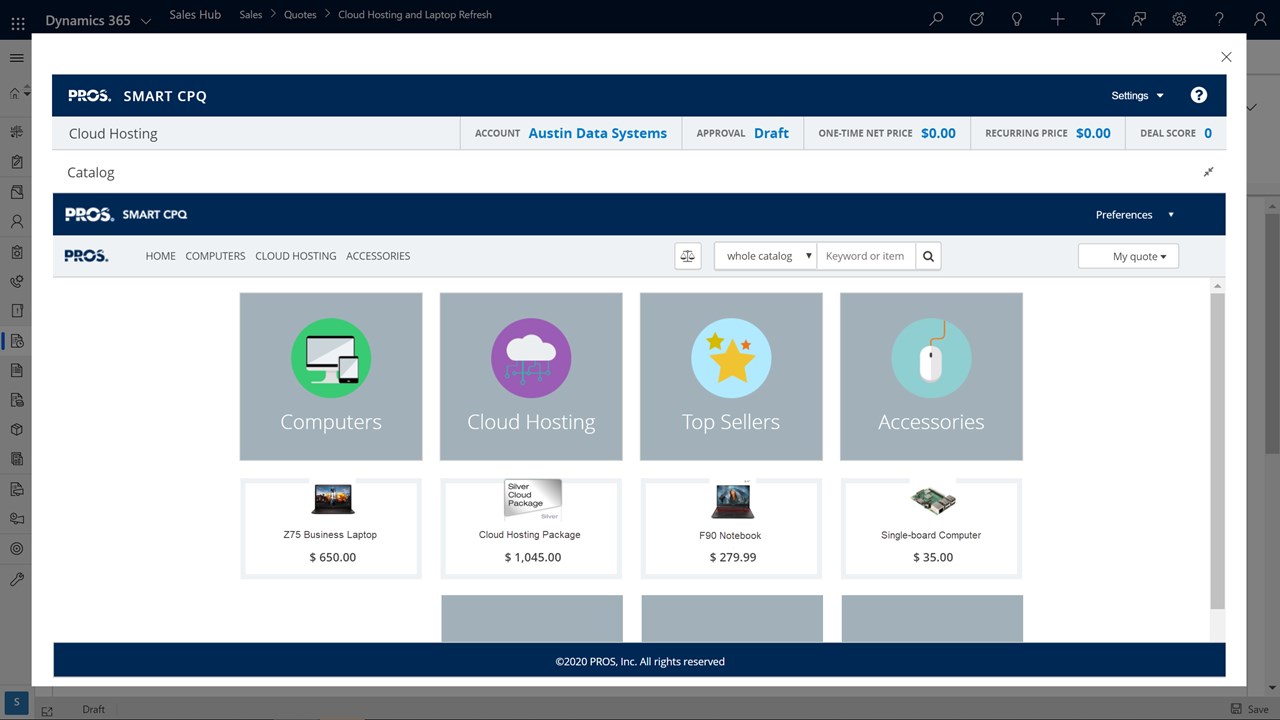Viewport: 1280px width, 720px height.
Task: Click the Deal Score value 0
Action: tap(1208, 133)
